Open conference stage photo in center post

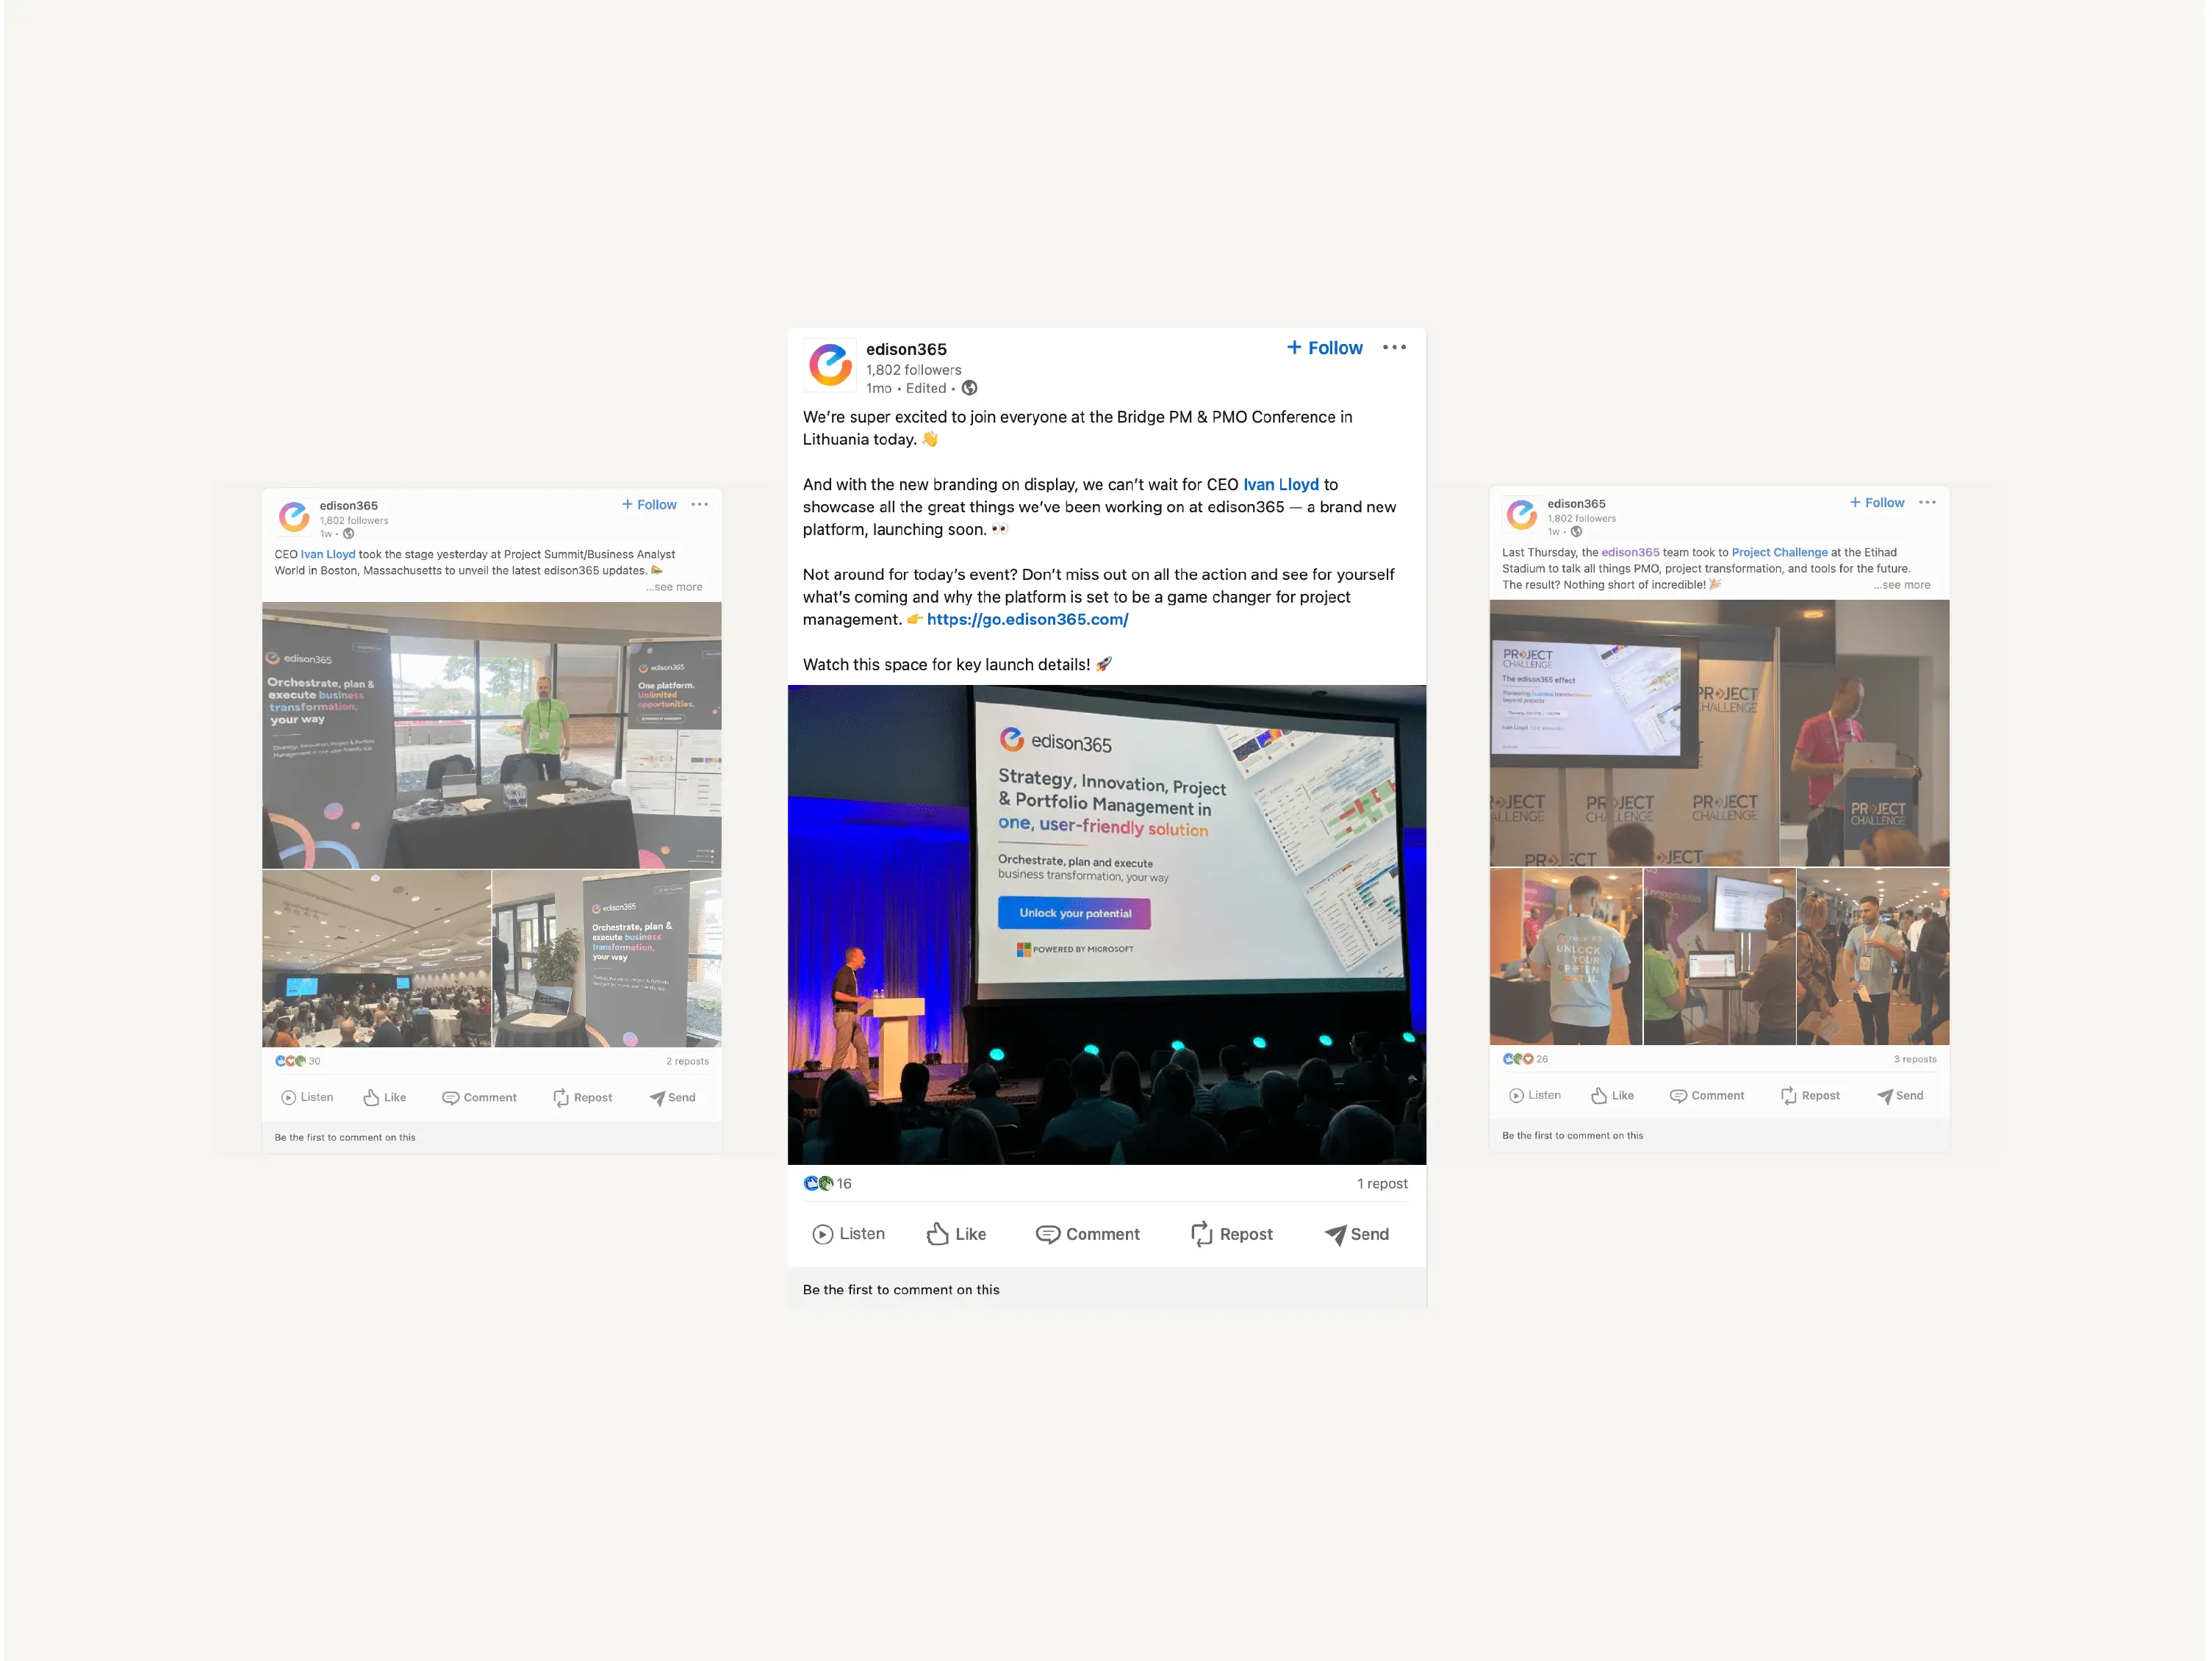point(1106,925)
